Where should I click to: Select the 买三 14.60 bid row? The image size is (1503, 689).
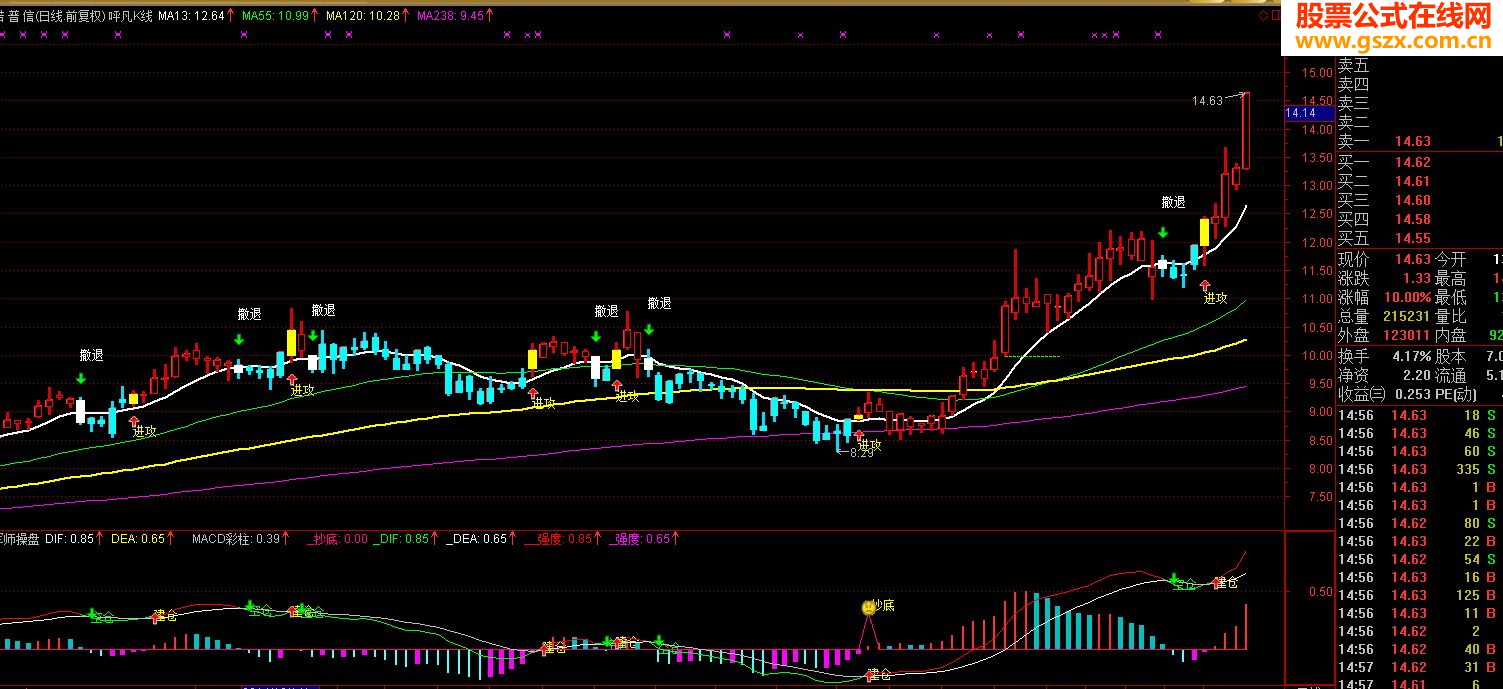(x=1420, y=200)
